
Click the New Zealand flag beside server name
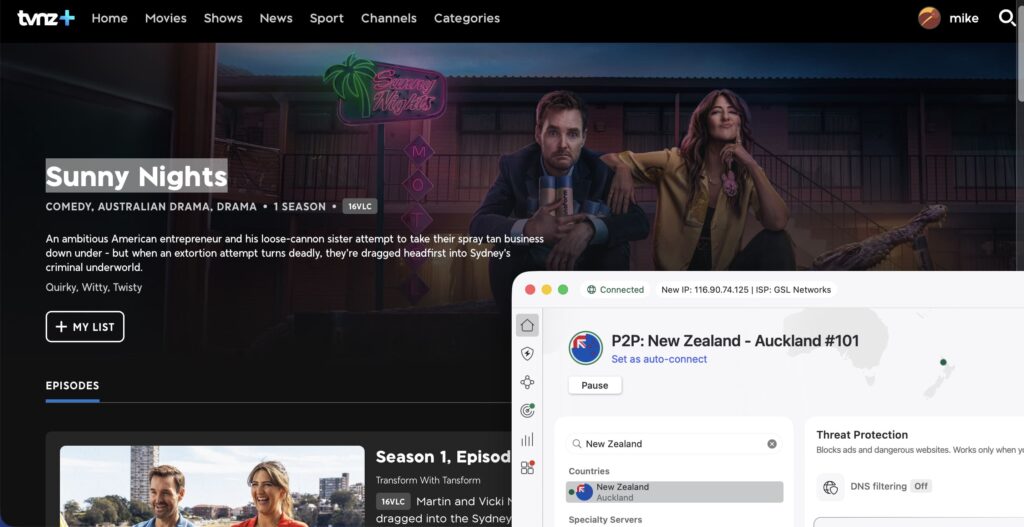585,348
